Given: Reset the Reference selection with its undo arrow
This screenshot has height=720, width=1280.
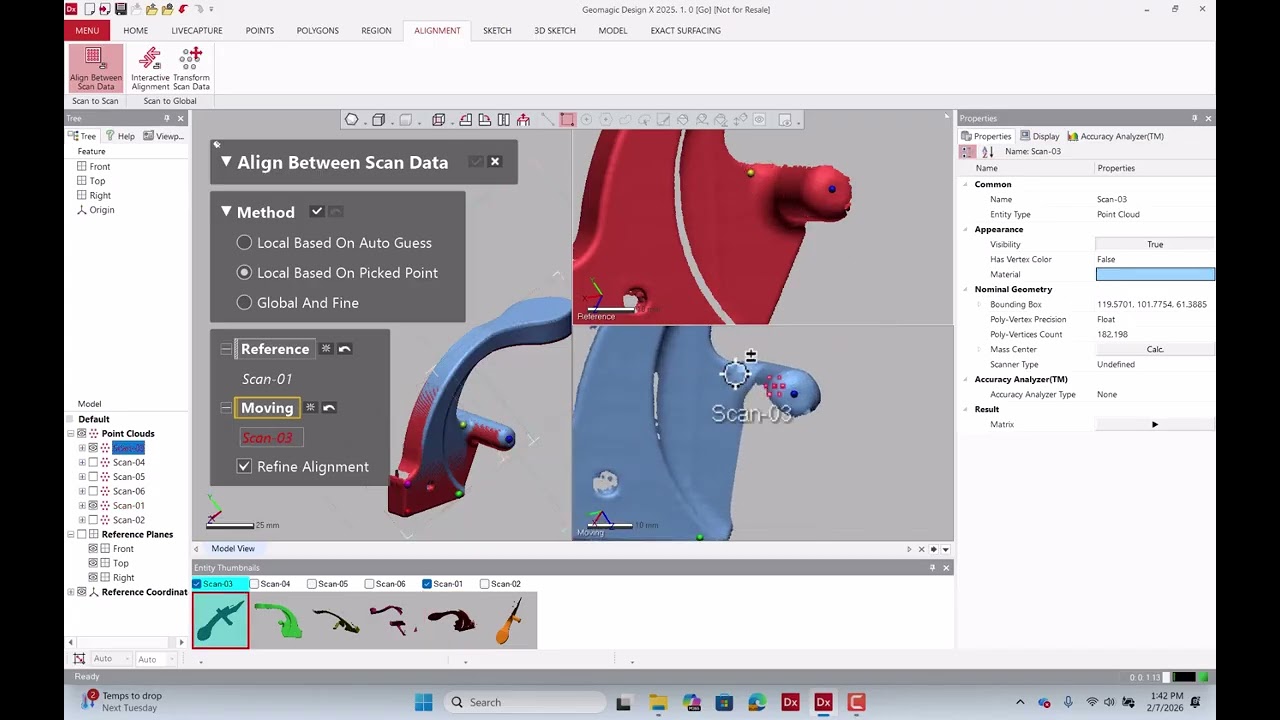Looking at the screenshot, I should tap(345, 349).
